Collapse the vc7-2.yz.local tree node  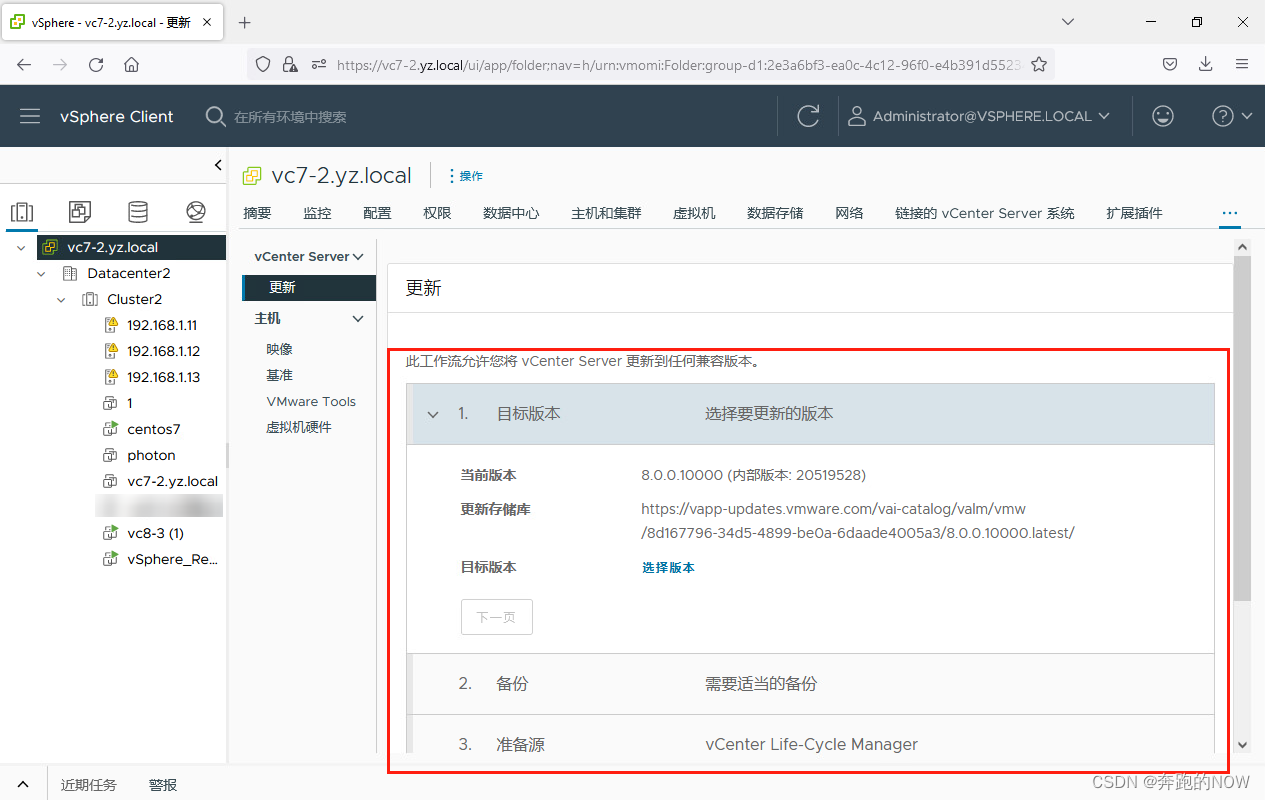(x=21, y=247)
